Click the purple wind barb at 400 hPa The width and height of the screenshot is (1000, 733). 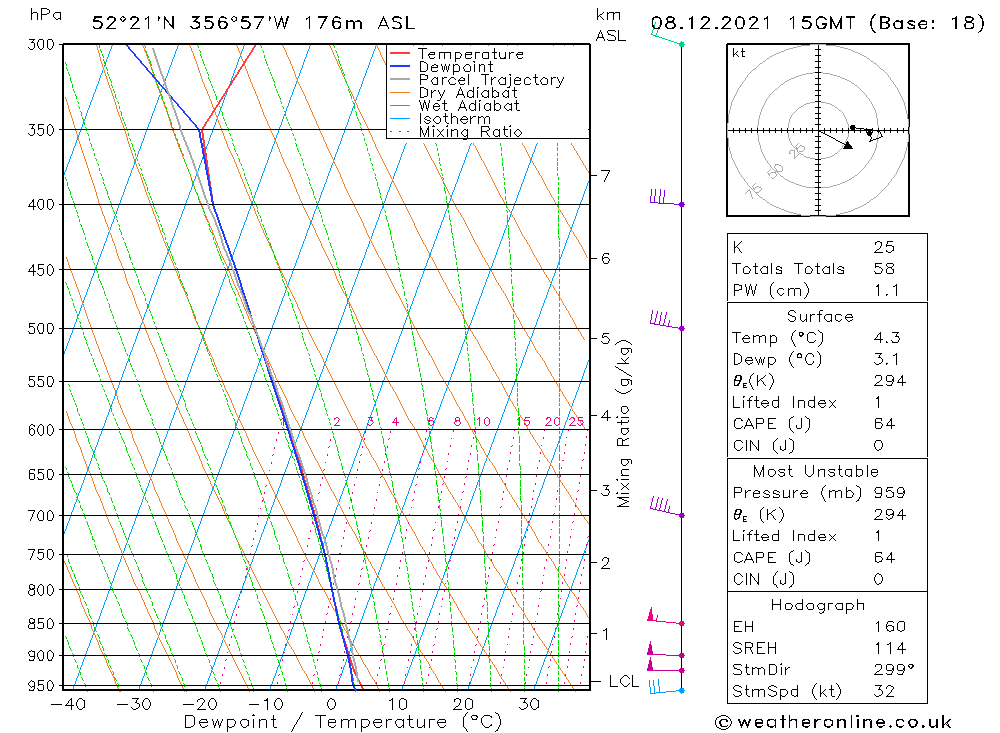click(x=664, y=198)
